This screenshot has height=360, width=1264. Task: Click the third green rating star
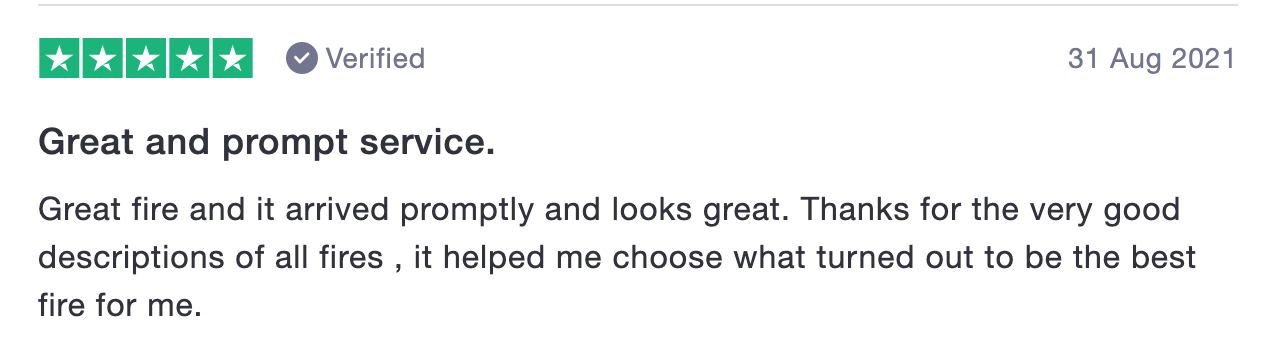(146, 59)
